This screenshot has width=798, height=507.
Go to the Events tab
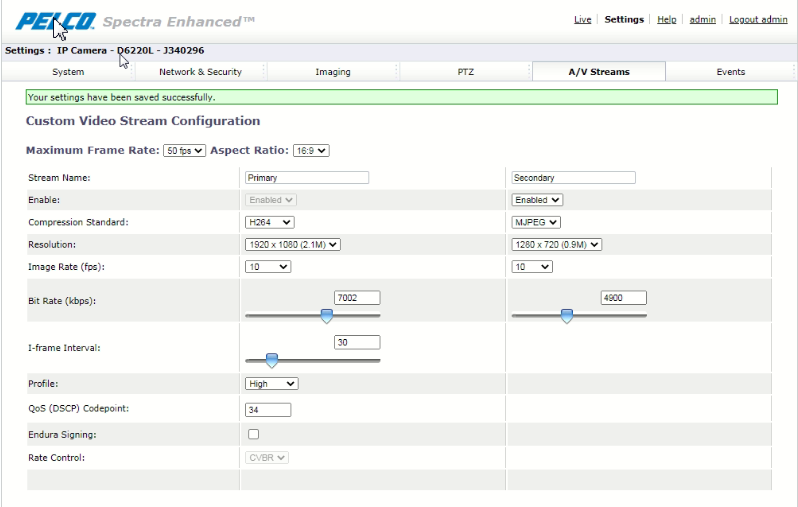point(731,72)
